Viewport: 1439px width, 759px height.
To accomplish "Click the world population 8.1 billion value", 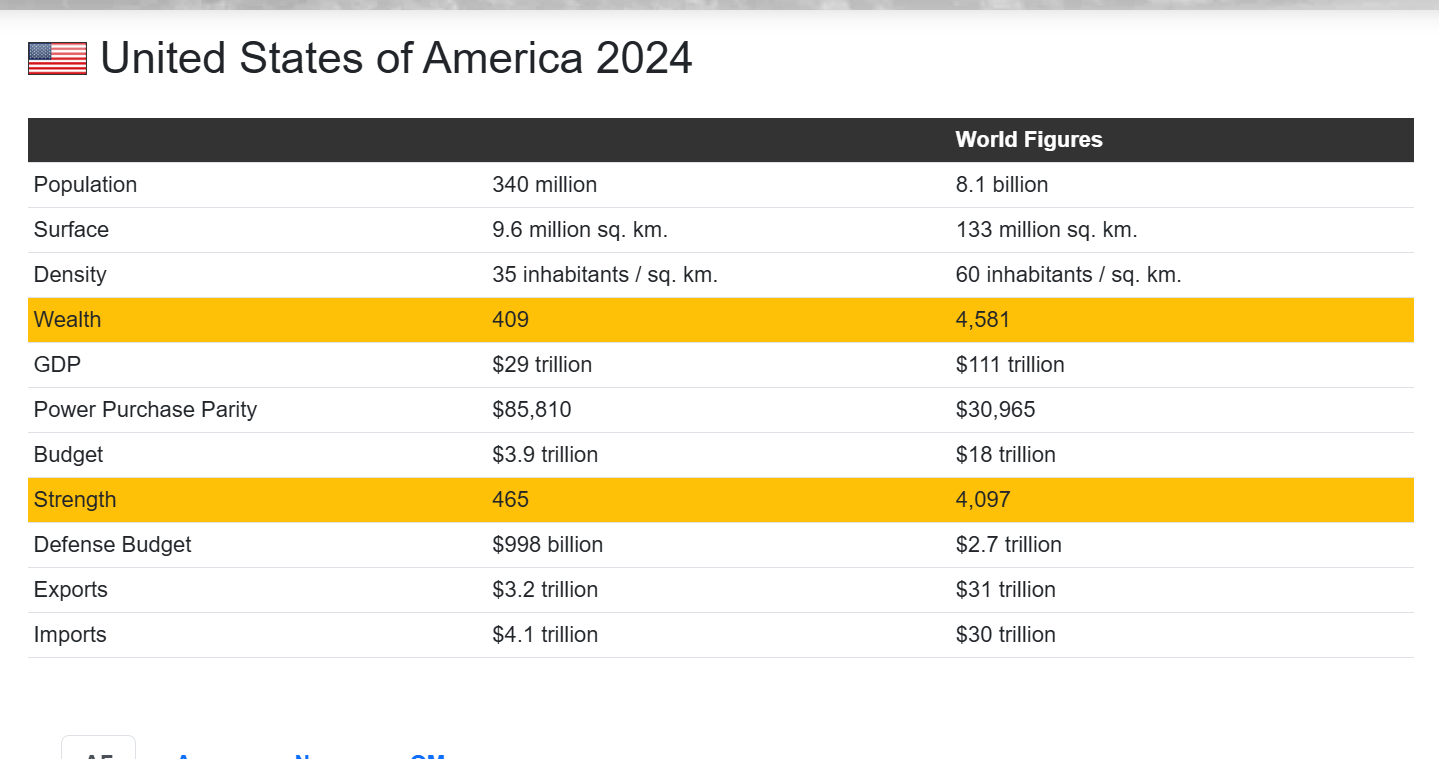I will (1001, 185).
